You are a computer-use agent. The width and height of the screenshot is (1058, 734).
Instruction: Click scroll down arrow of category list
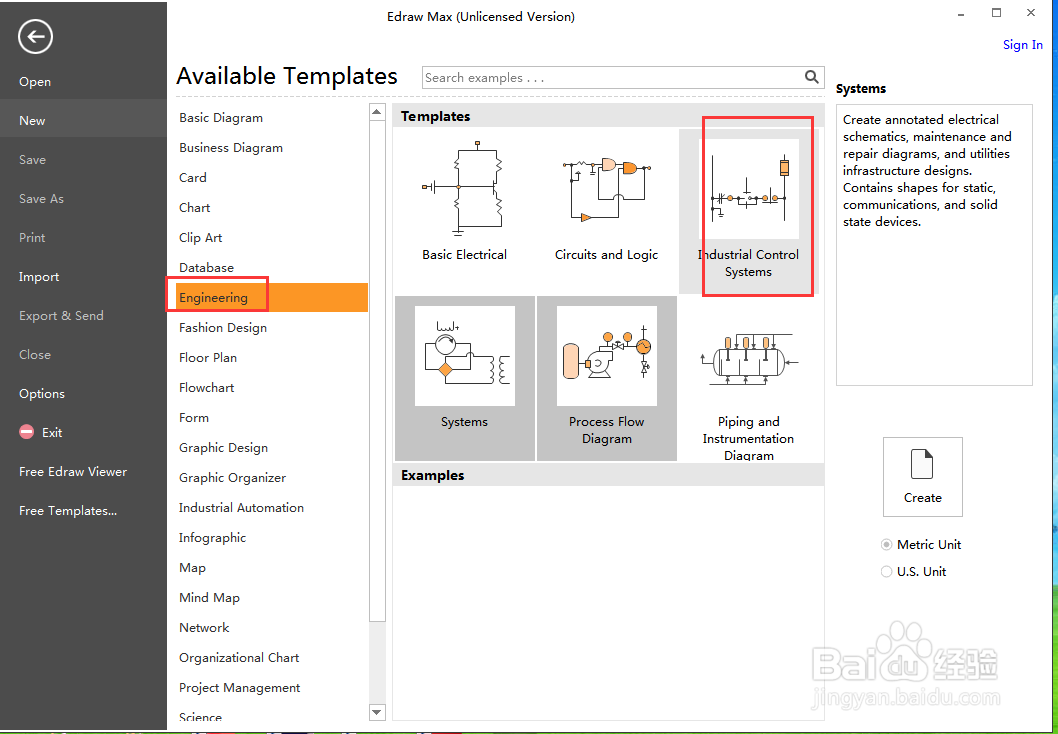point(378,712)
